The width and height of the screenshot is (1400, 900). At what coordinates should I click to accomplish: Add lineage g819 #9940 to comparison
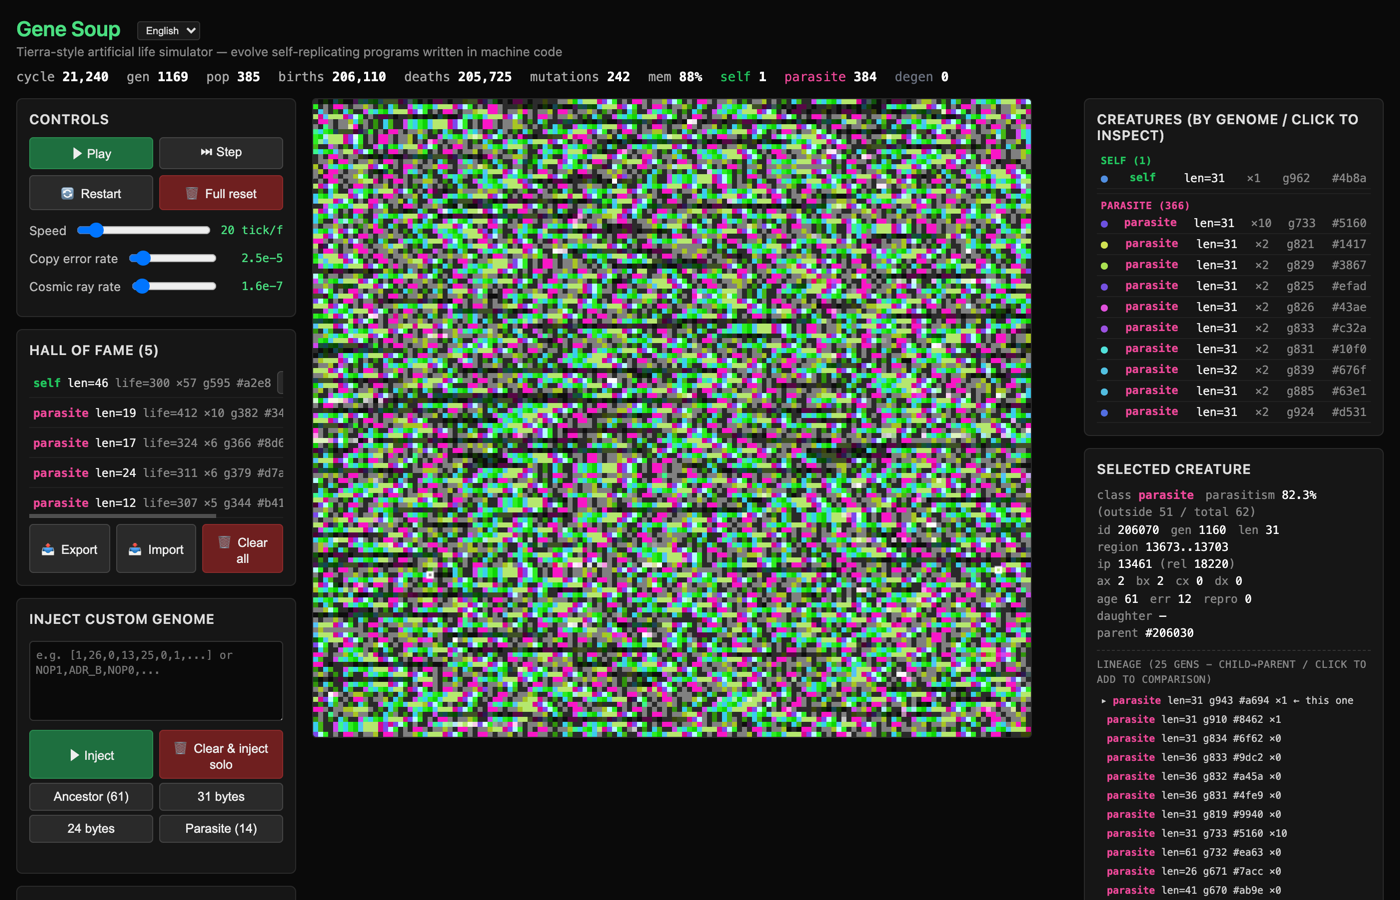(x=1233, y=815)
